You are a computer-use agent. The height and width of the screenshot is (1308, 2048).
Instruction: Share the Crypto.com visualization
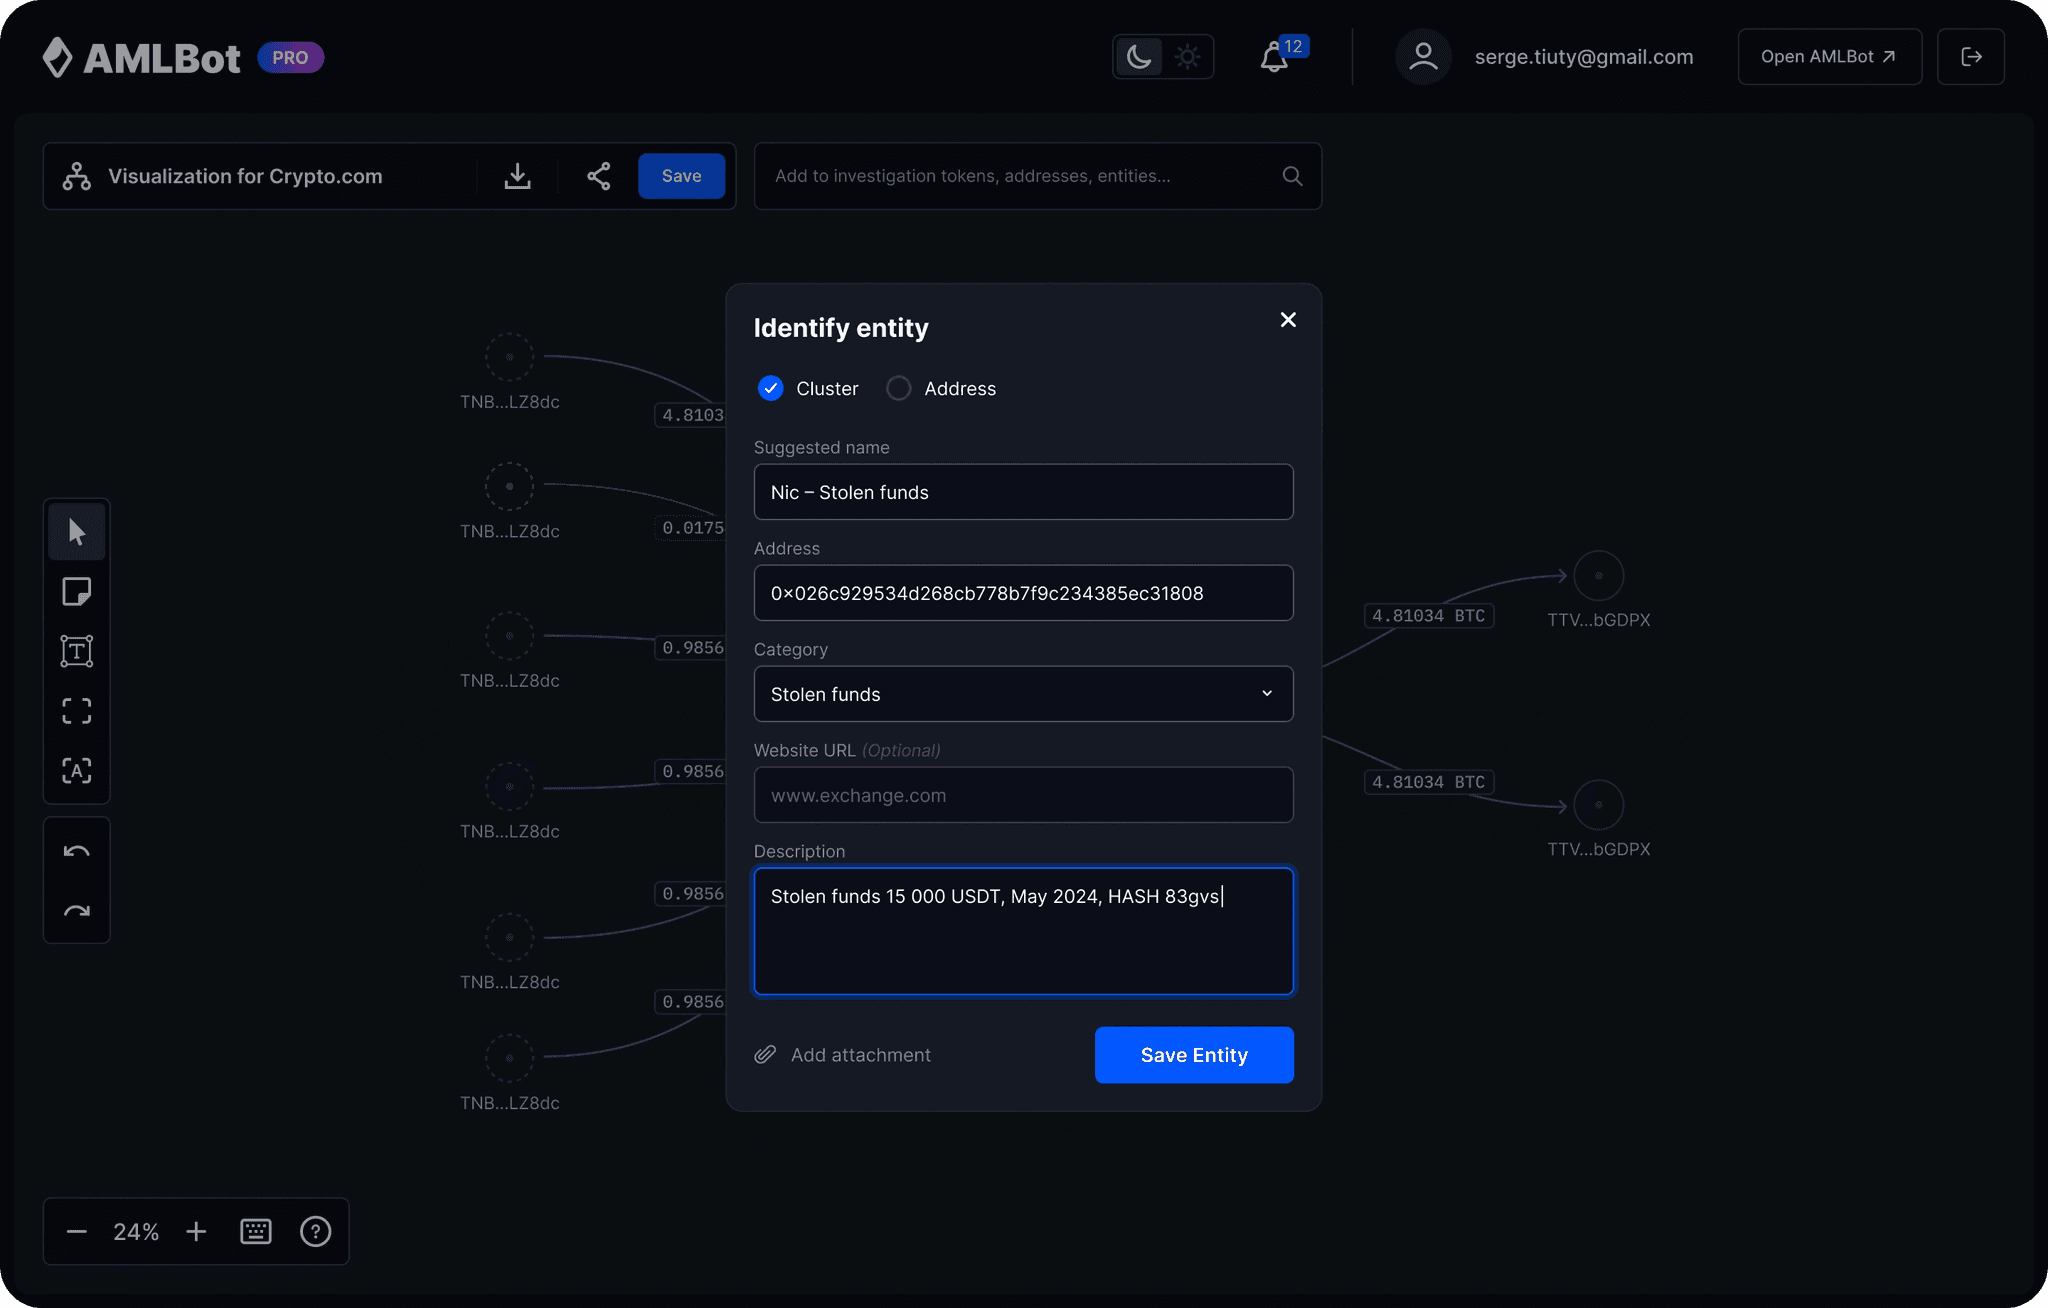pyautogui.click(x=598, y=176)
